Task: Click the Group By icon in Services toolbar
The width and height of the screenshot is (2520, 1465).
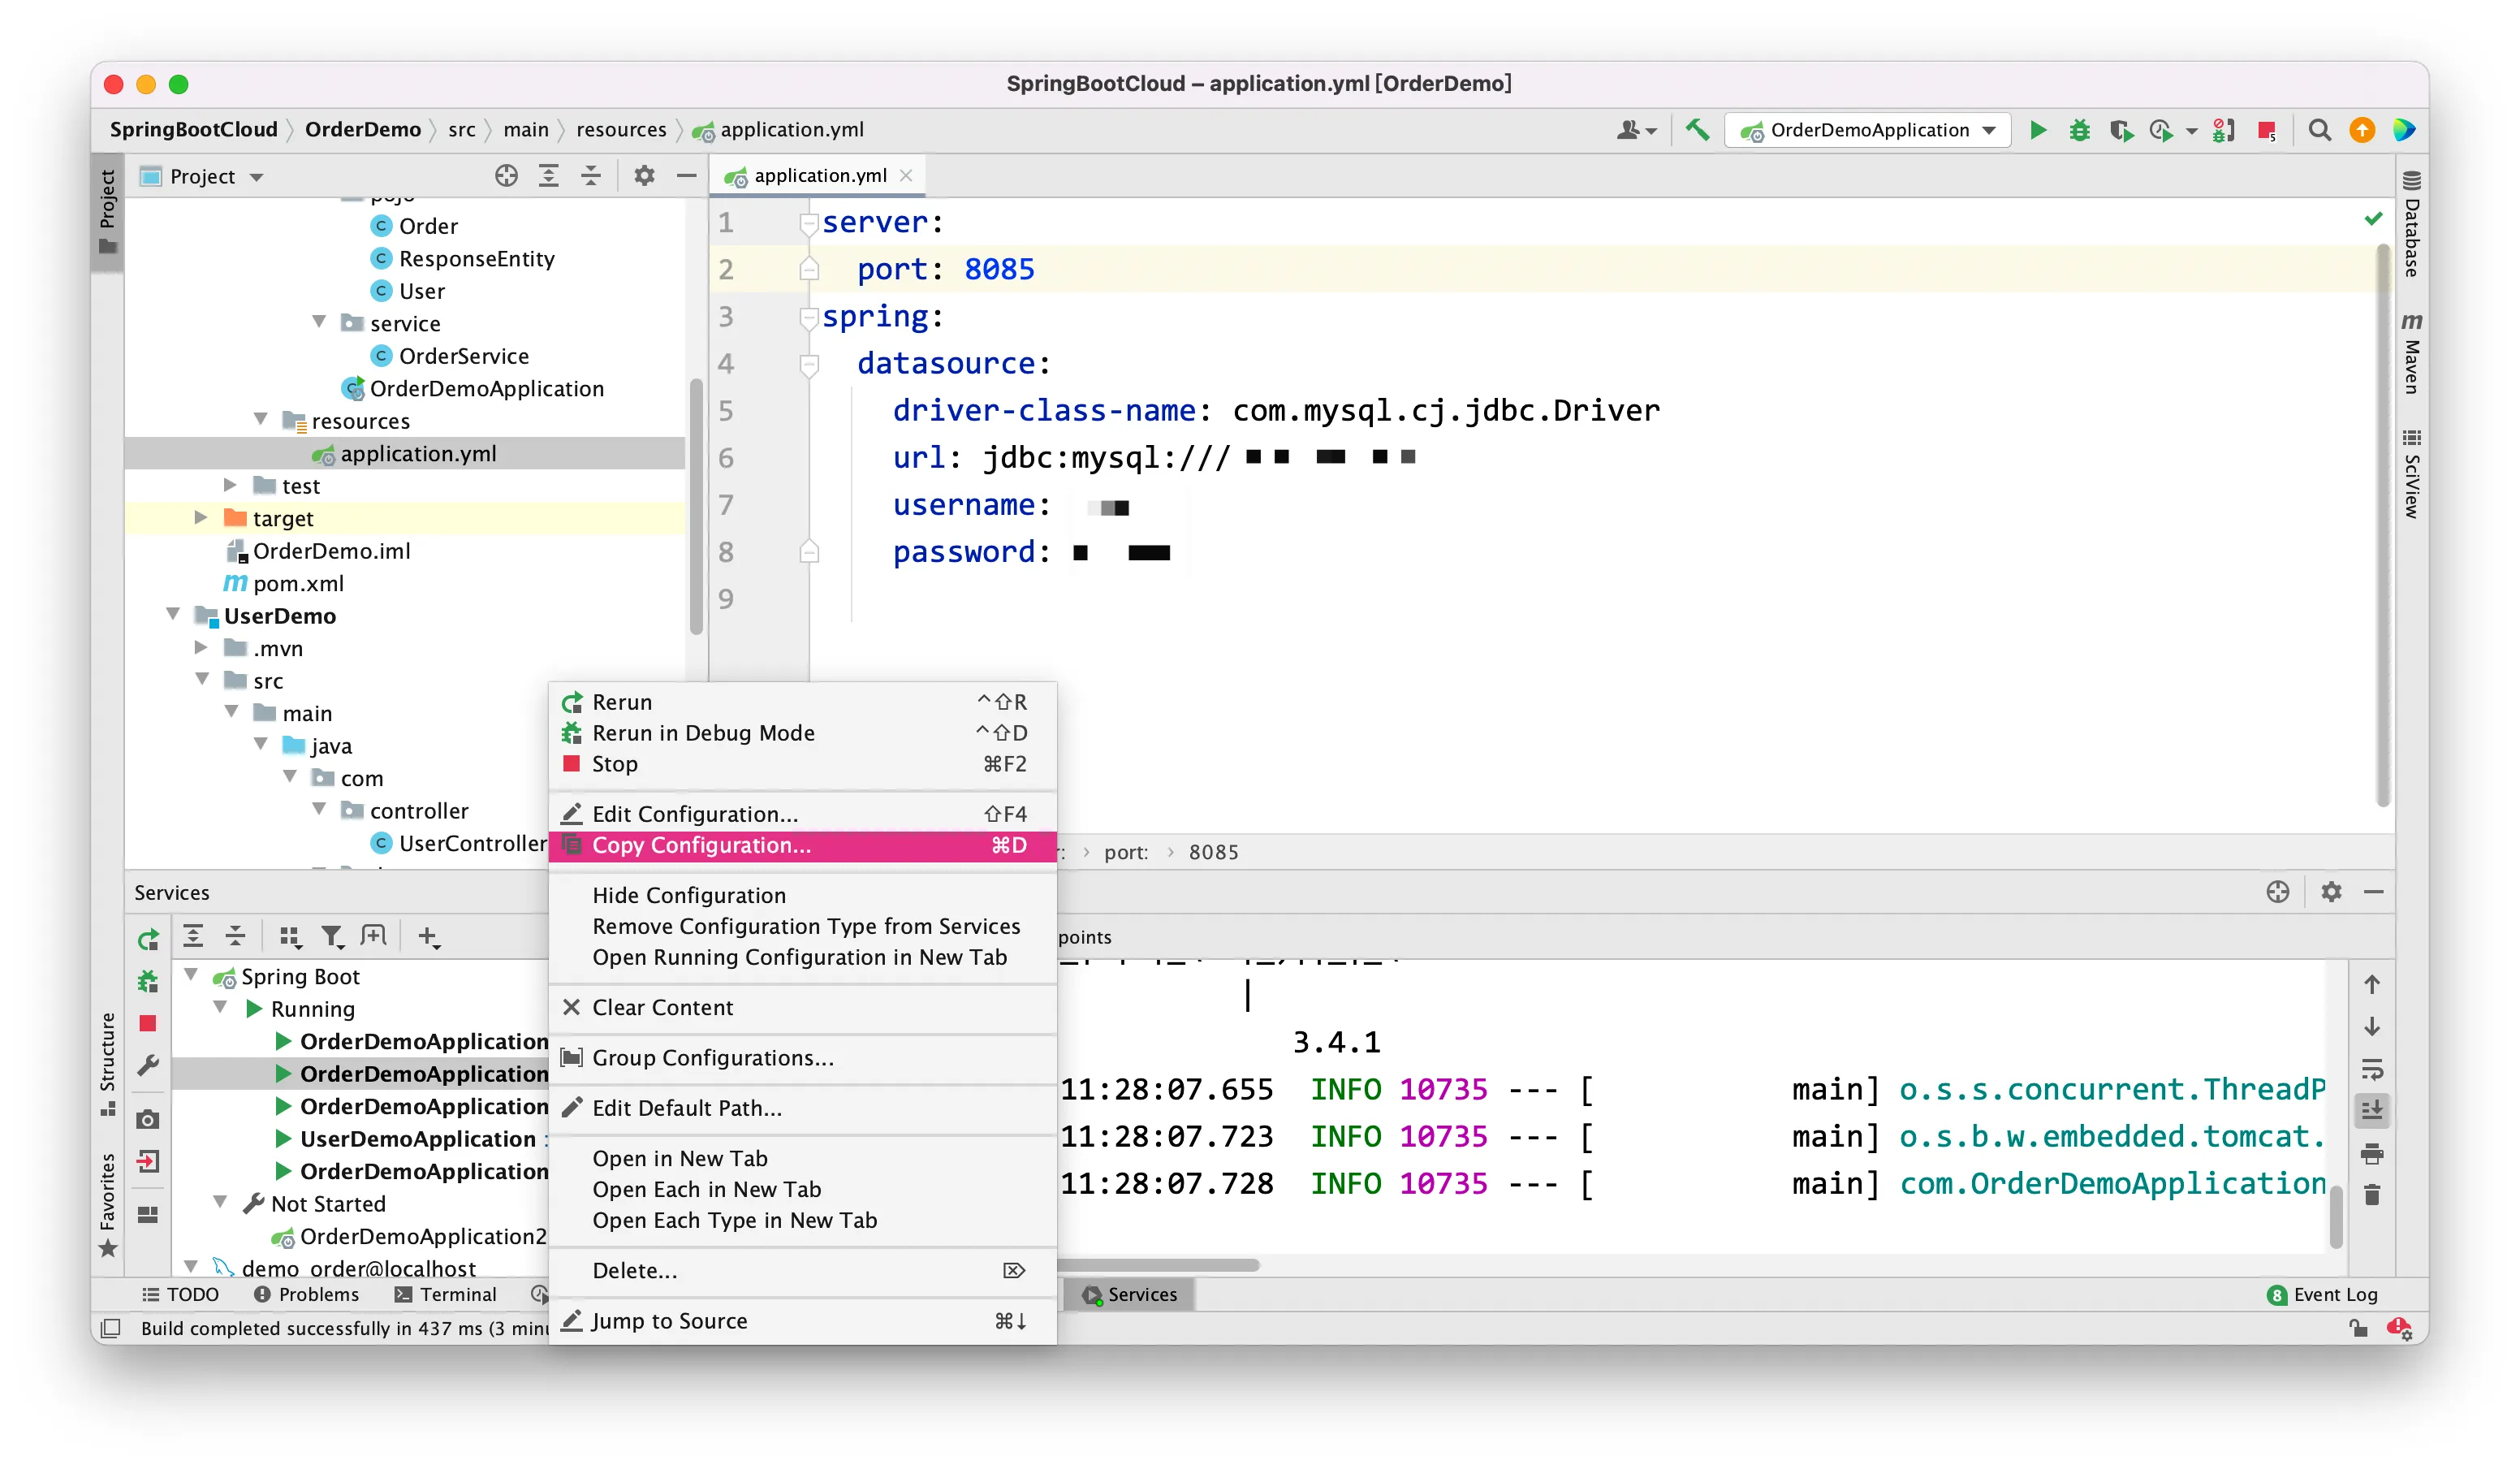Action: coord(289,936)
